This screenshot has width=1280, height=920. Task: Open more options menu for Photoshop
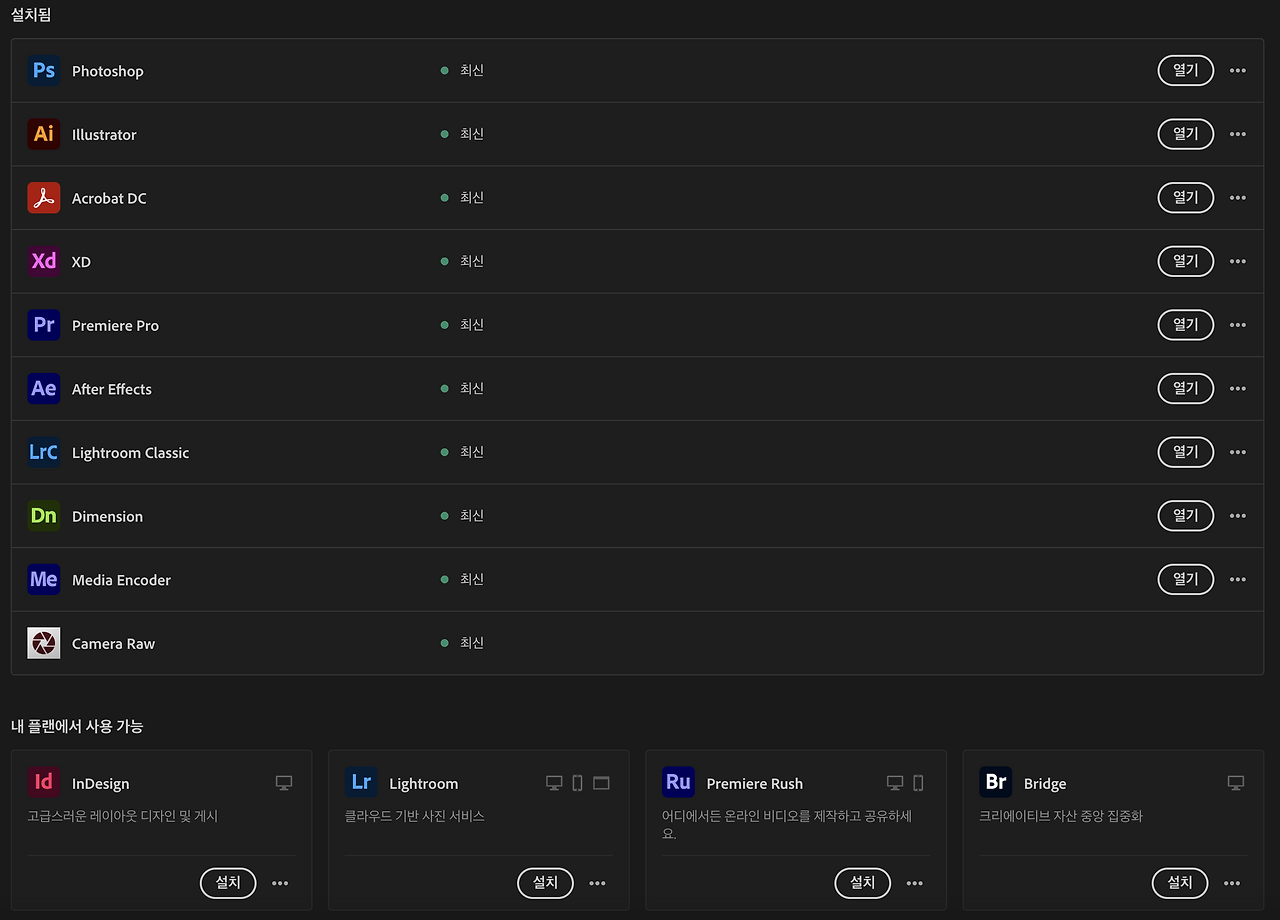pyautogui.click(x=1238, y=71)
